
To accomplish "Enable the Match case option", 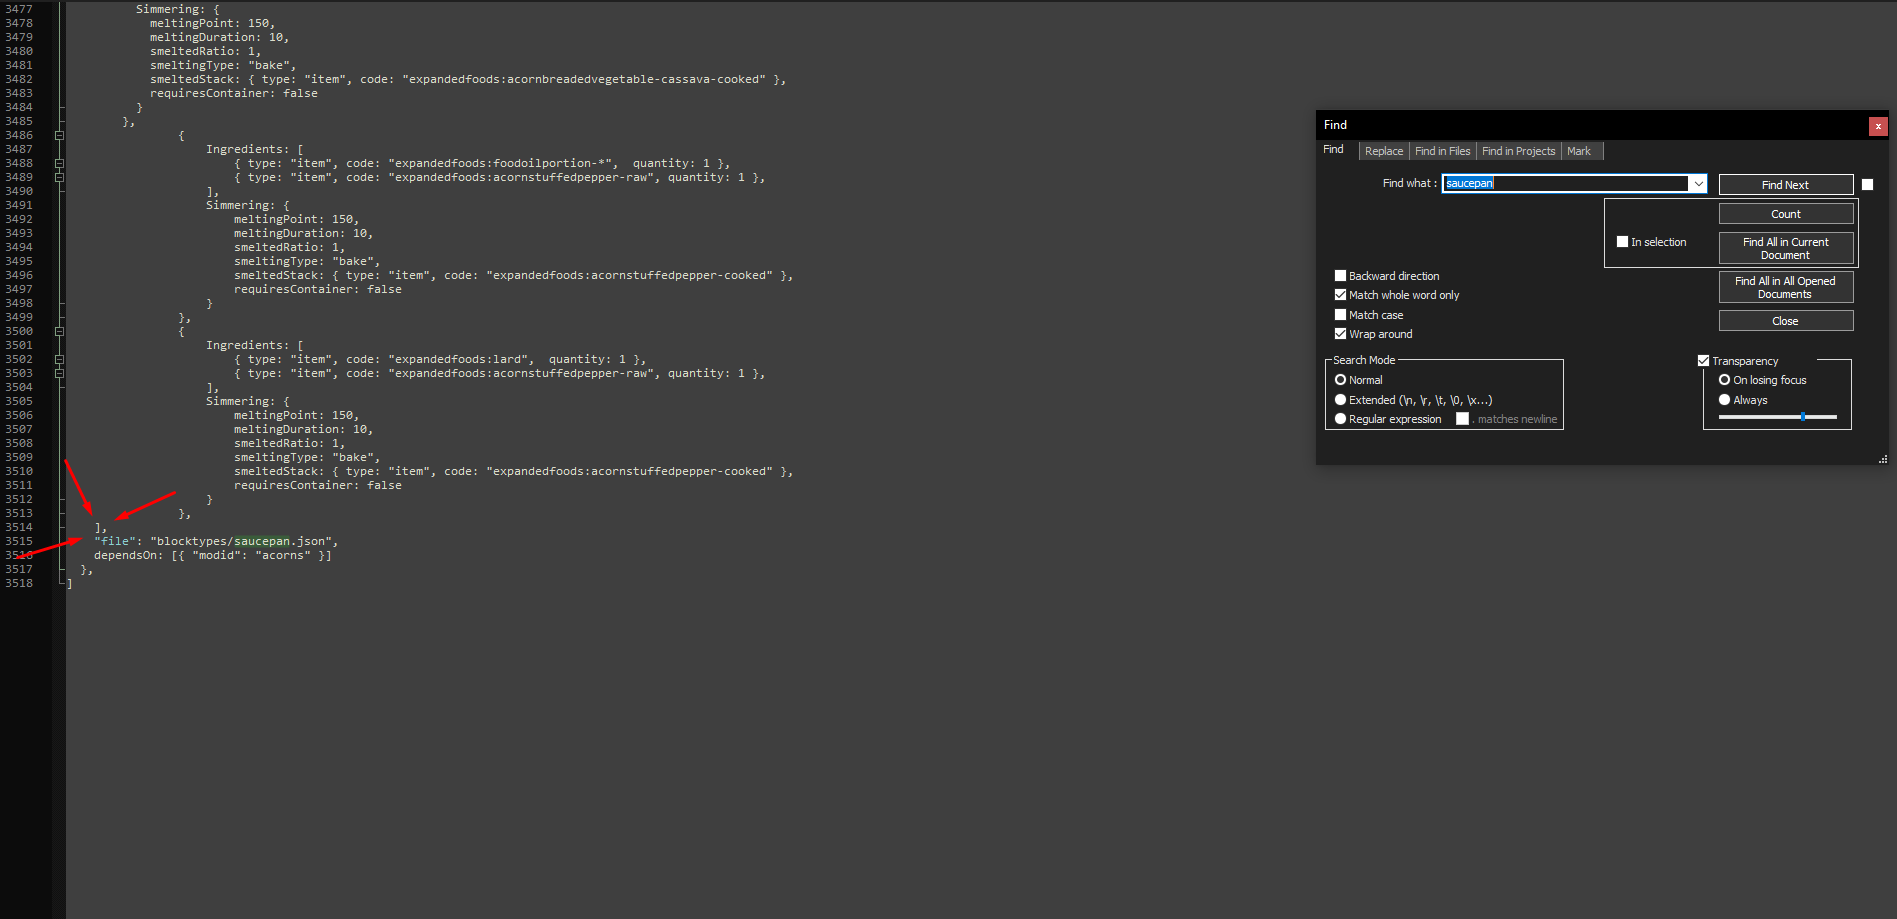I will pyautogui.click(x=1340, y=315).
